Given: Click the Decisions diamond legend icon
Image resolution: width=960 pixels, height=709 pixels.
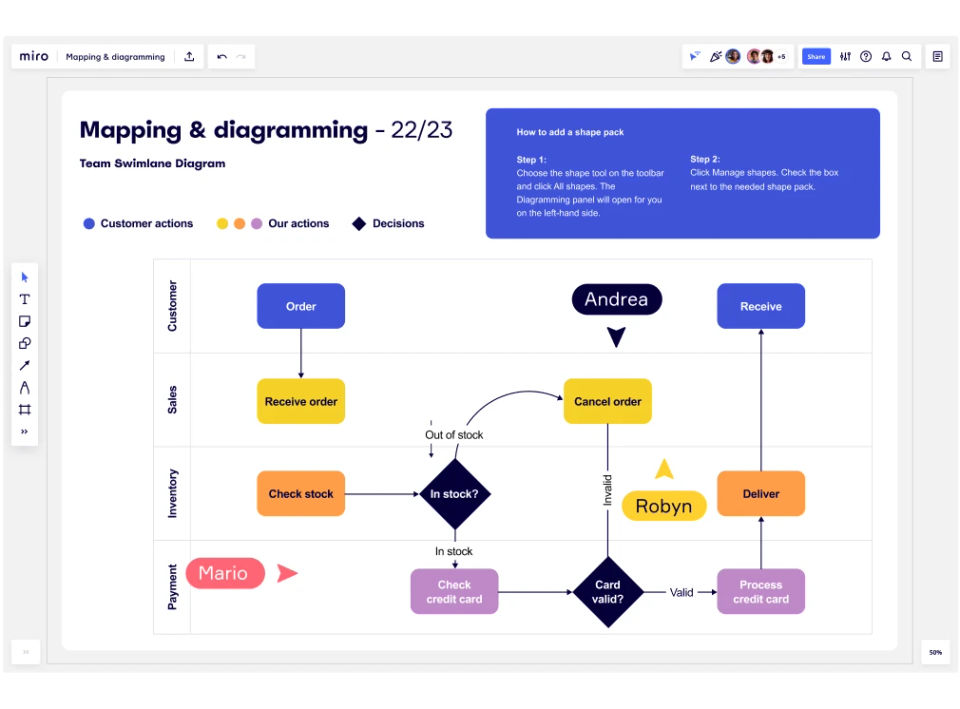Looking at the screenshot, I should tap(359, 223).
